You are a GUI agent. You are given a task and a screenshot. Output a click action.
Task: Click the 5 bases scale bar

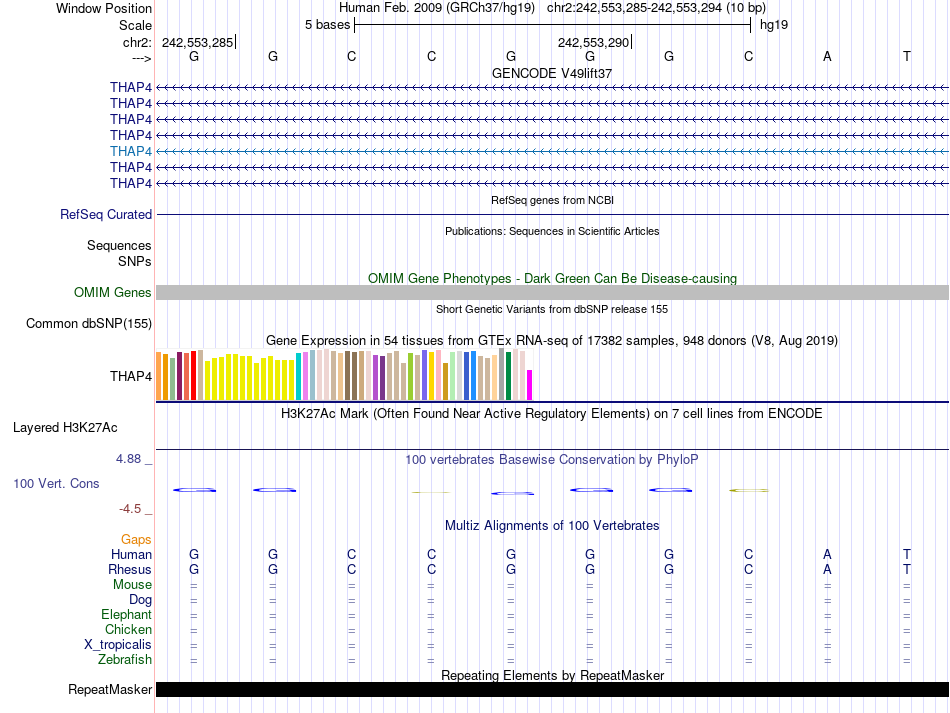(552, 24)
